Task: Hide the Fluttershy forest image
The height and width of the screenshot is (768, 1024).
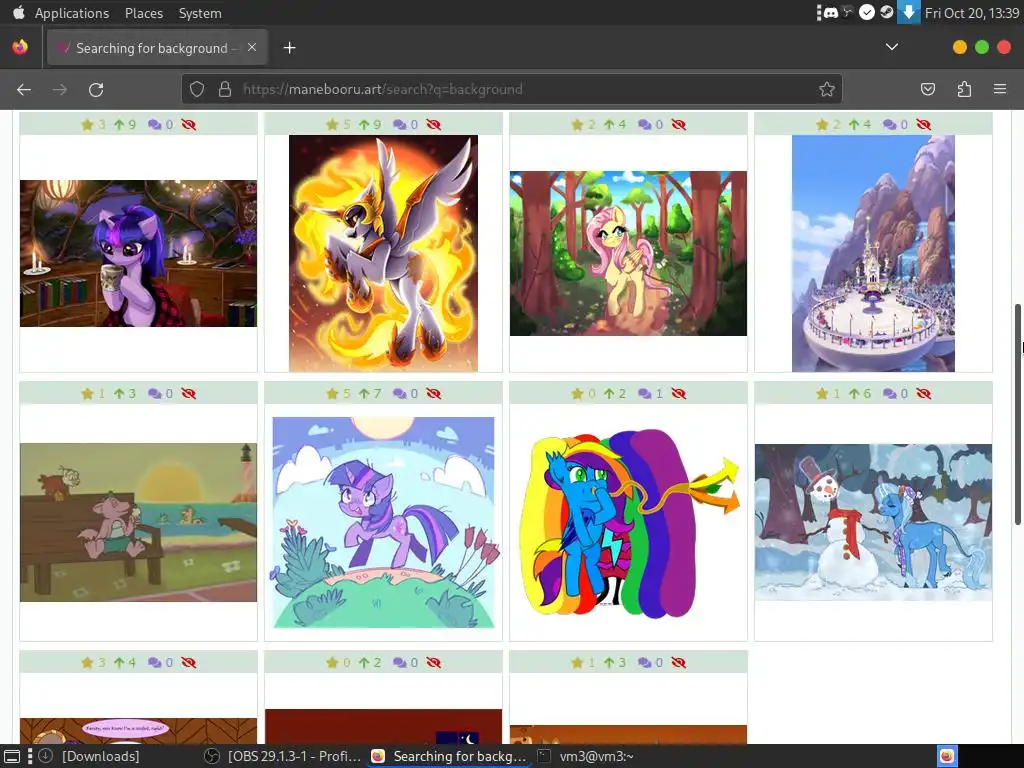Action: click(679, 125)
